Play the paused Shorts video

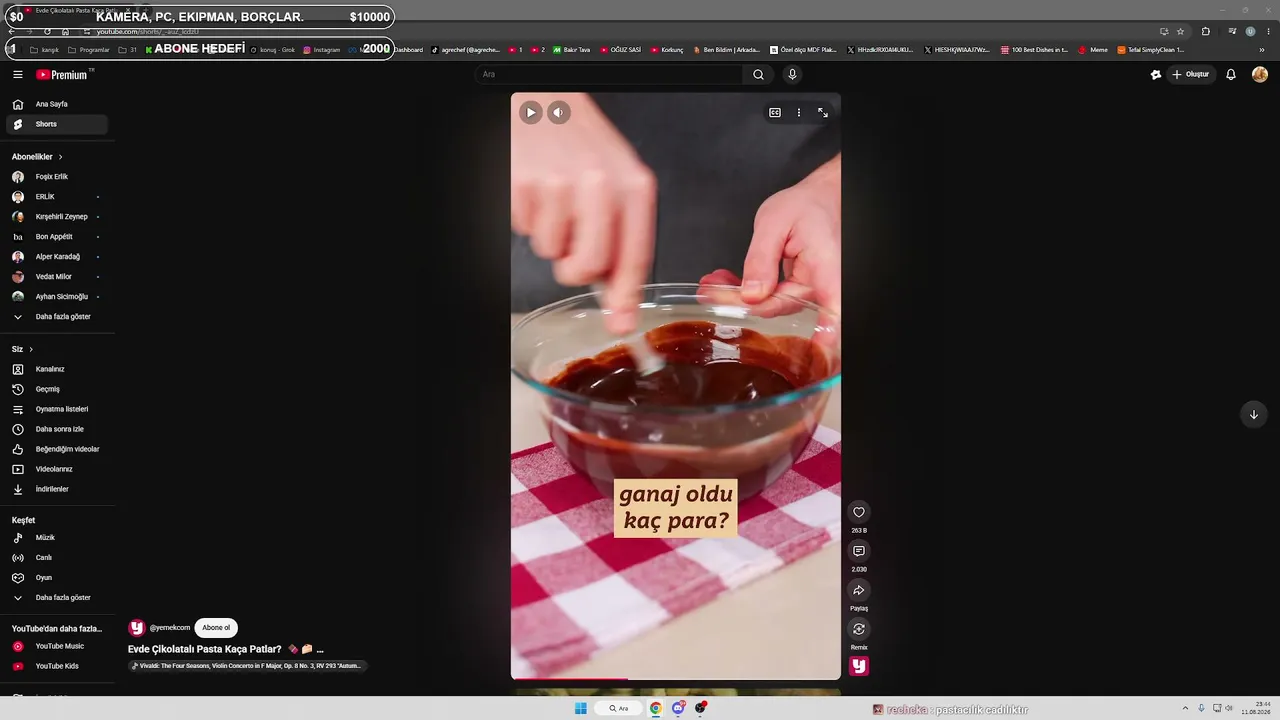[x=531, y=112]
